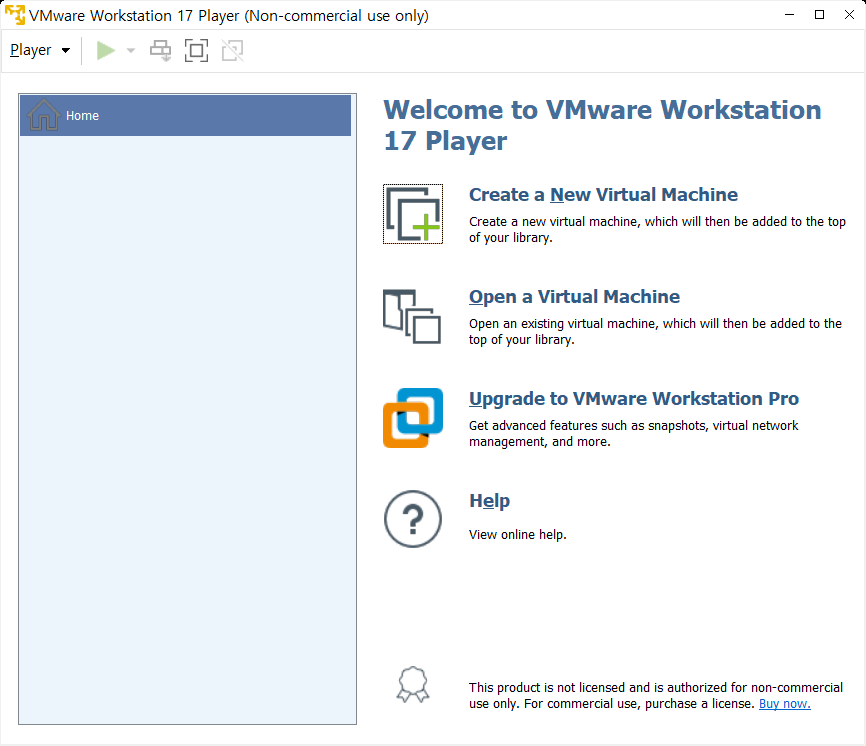Image resolution: width=866 pixels, height=746 pixels.
Task: Open the Help link
Action: tap(489, 501)
